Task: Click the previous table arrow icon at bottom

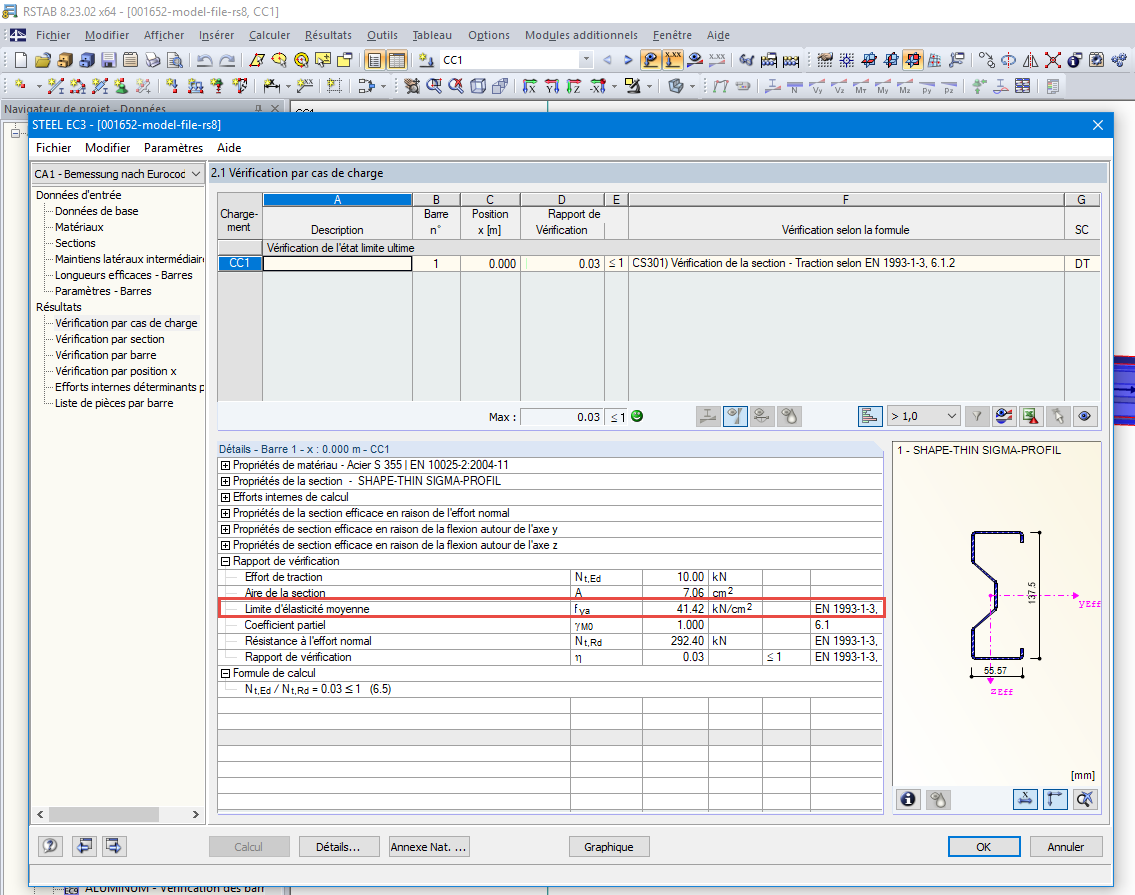Action: [x=85, y=846]
